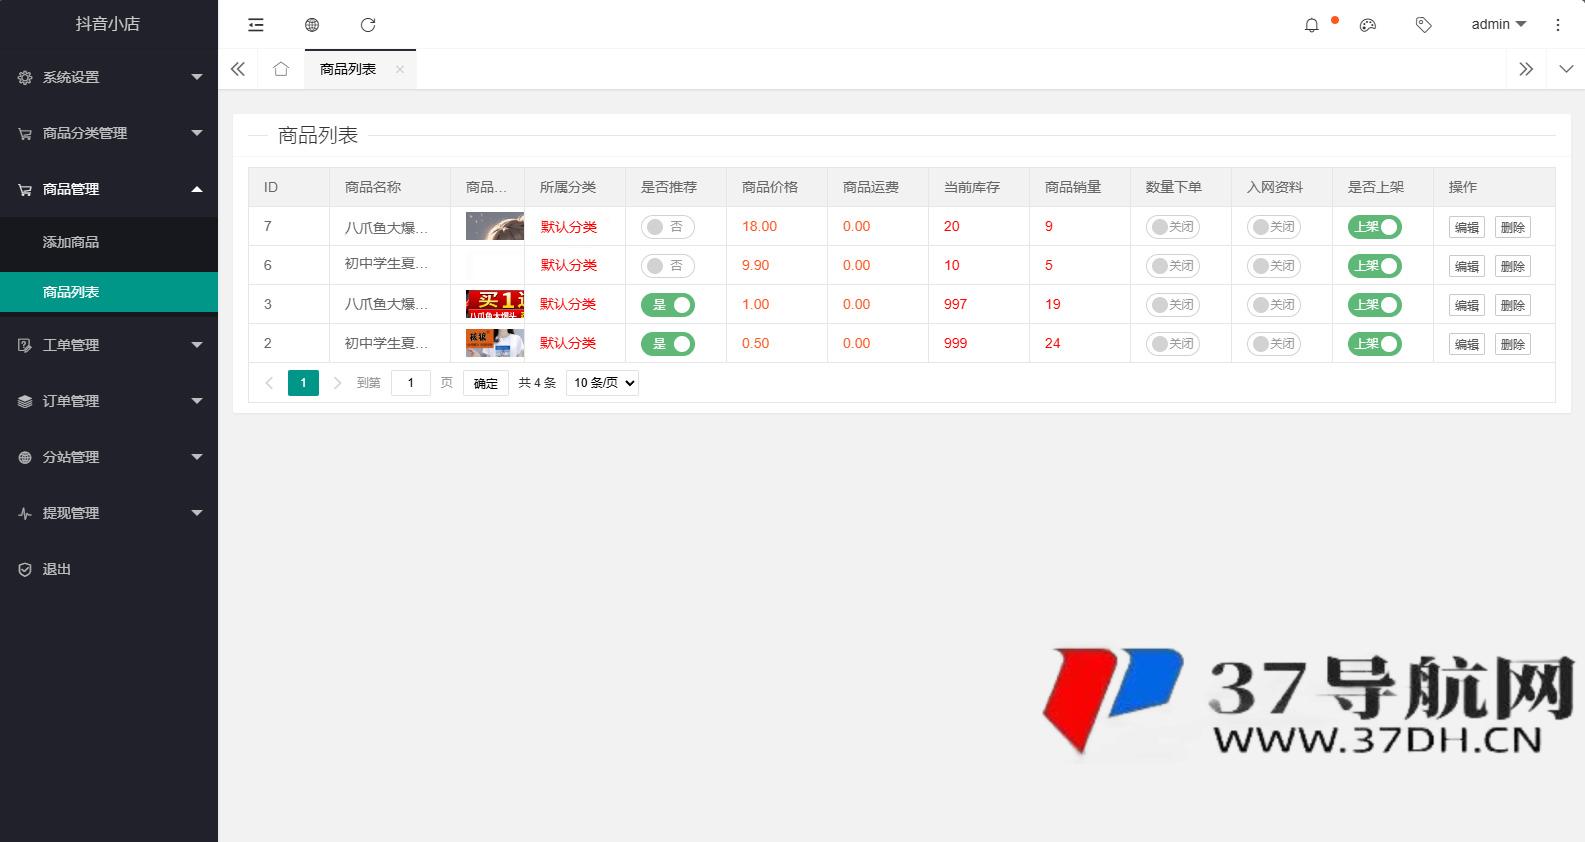Toggle 入网资料 switch for product ID 7

click(x=1274, y=227)
